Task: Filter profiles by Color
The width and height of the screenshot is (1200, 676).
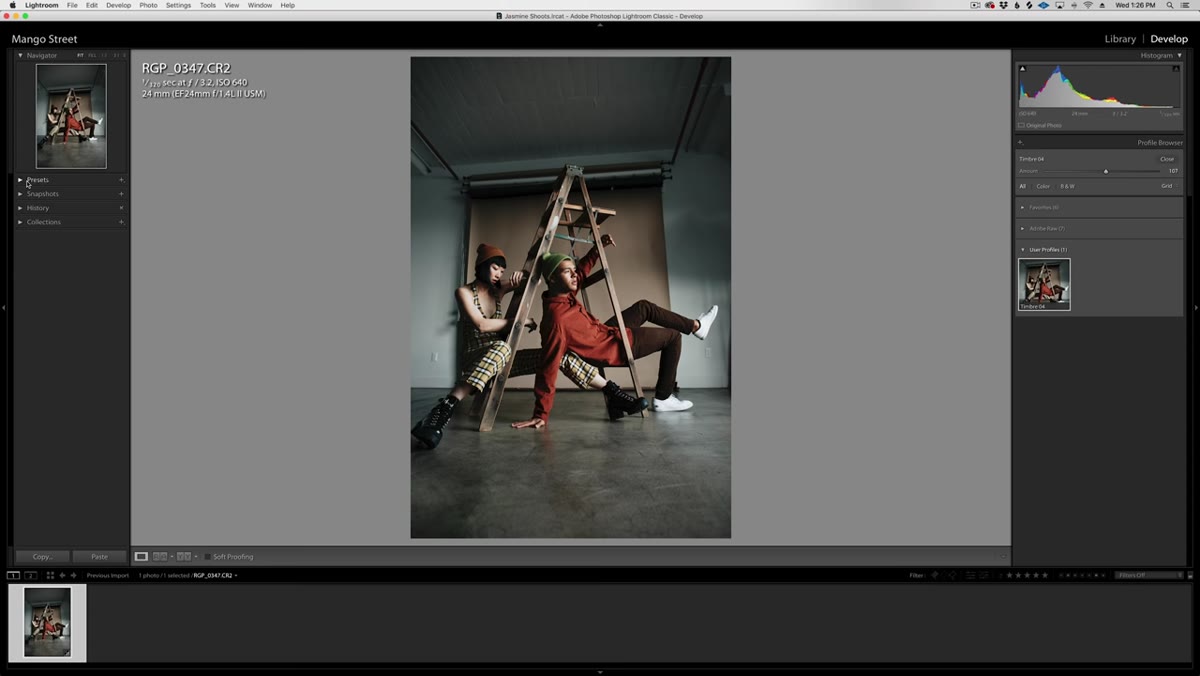Action: coord(1043,186)
